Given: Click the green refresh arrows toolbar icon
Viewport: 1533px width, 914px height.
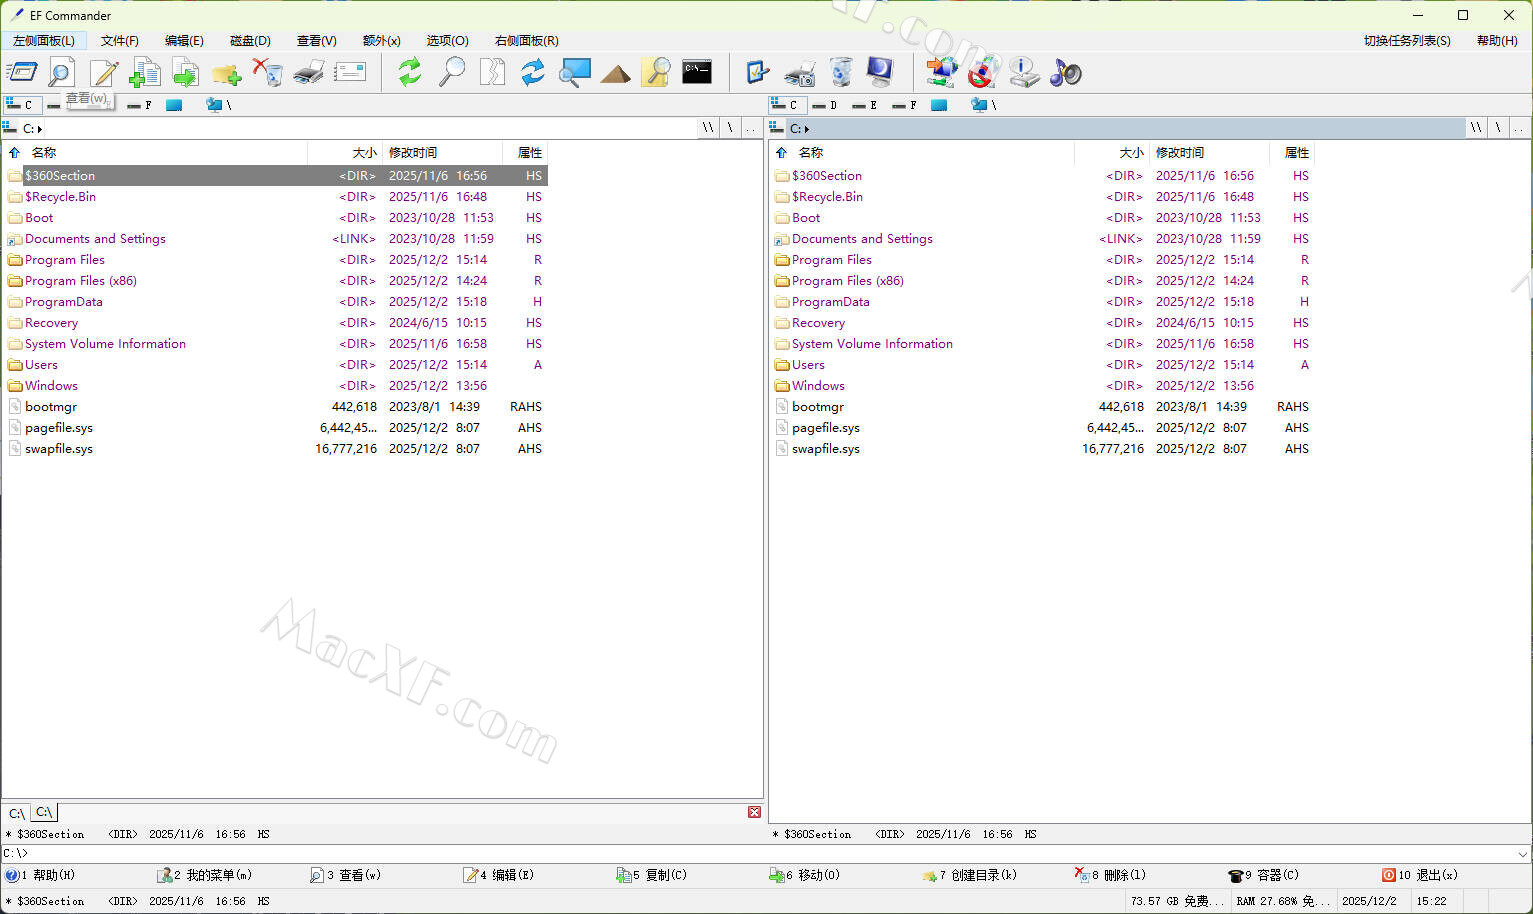Looking at the screenshot, I should (x=409, y=72).
